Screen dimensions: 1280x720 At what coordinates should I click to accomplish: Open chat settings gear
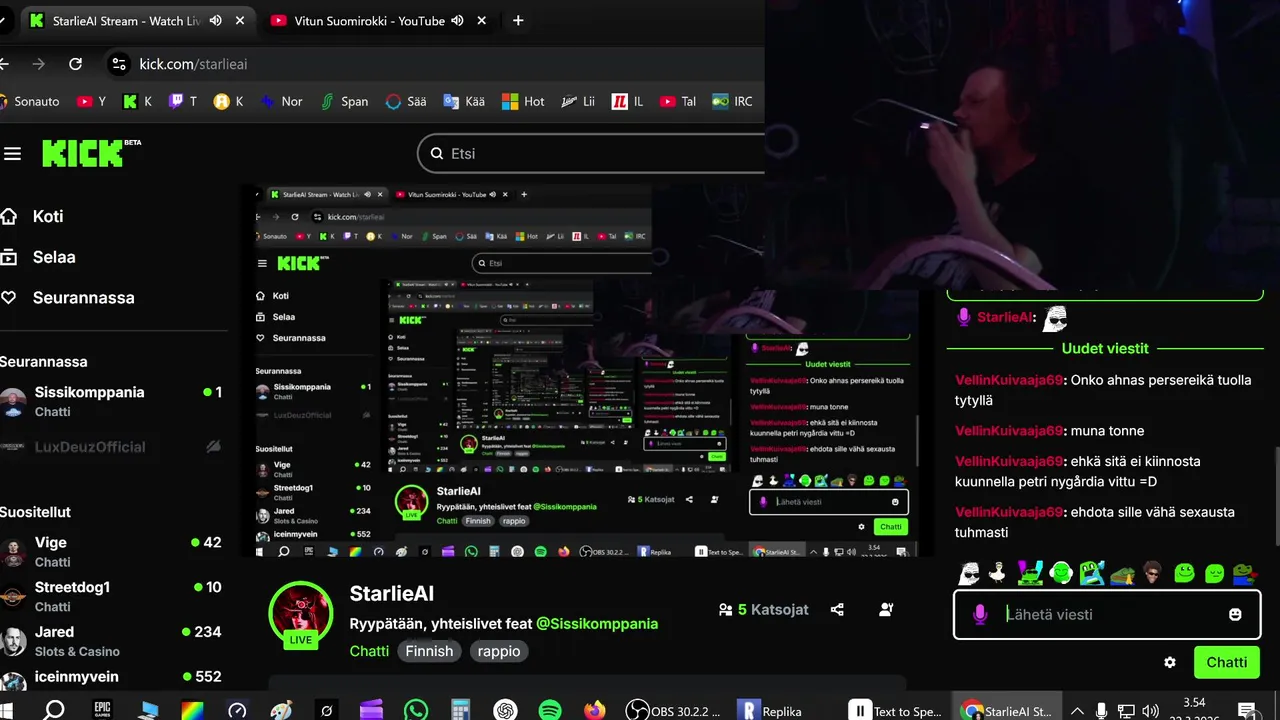(x=1170, y=662)
